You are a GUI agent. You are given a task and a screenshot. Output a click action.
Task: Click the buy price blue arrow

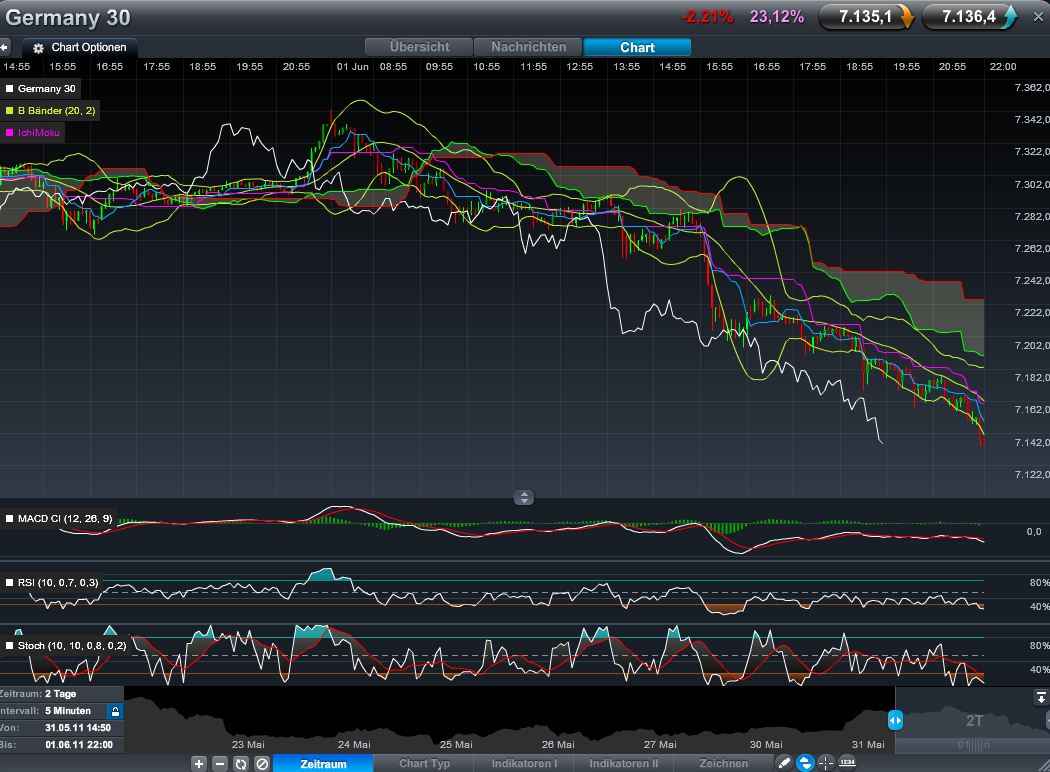(1009, 17)
